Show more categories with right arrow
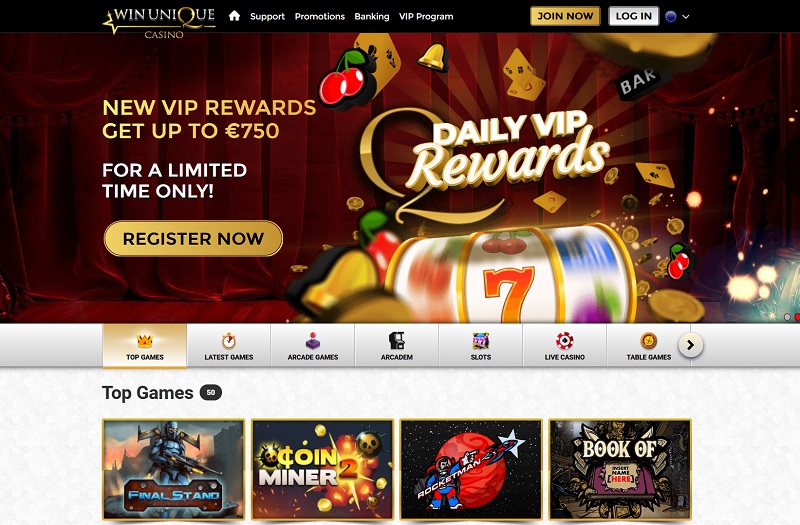800x525 pixels. pyautogui.click(x=691, y=345)
